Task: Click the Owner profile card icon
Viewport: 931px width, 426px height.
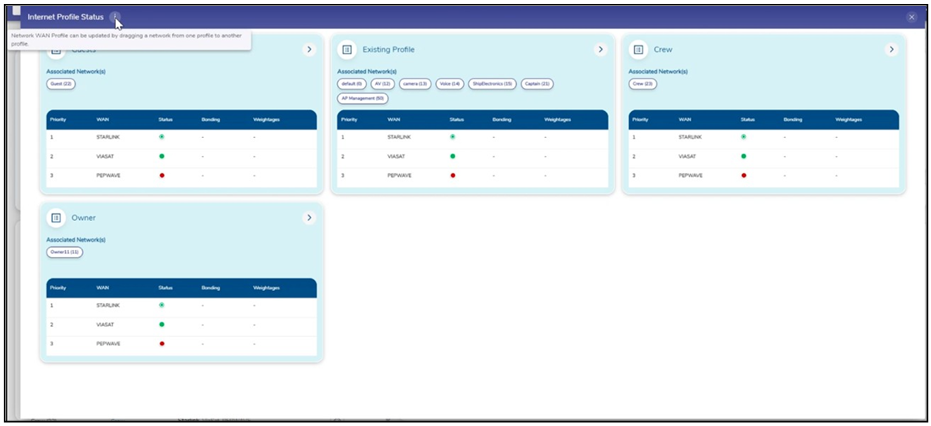Action: click(56, 217)
